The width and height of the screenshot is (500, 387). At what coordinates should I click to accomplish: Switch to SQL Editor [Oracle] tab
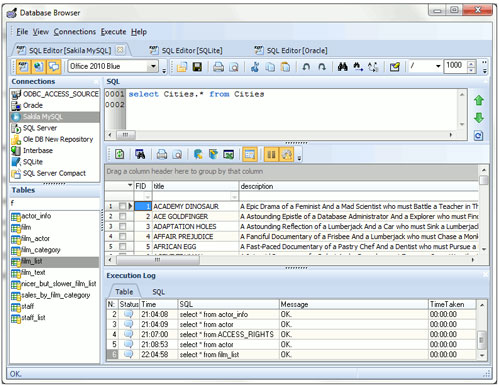(291, 50)
